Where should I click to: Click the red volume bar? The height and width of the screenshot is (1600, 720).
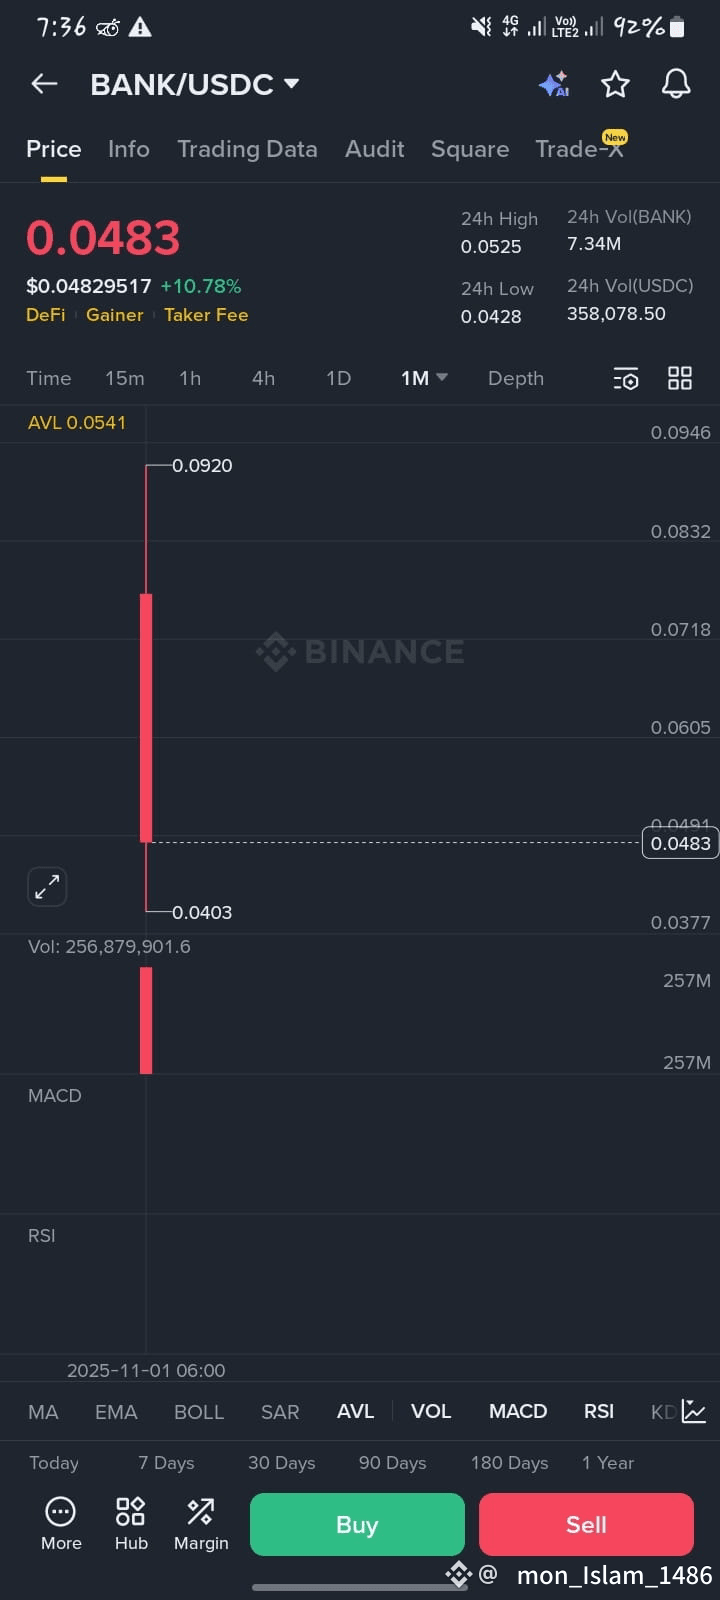146,1020
